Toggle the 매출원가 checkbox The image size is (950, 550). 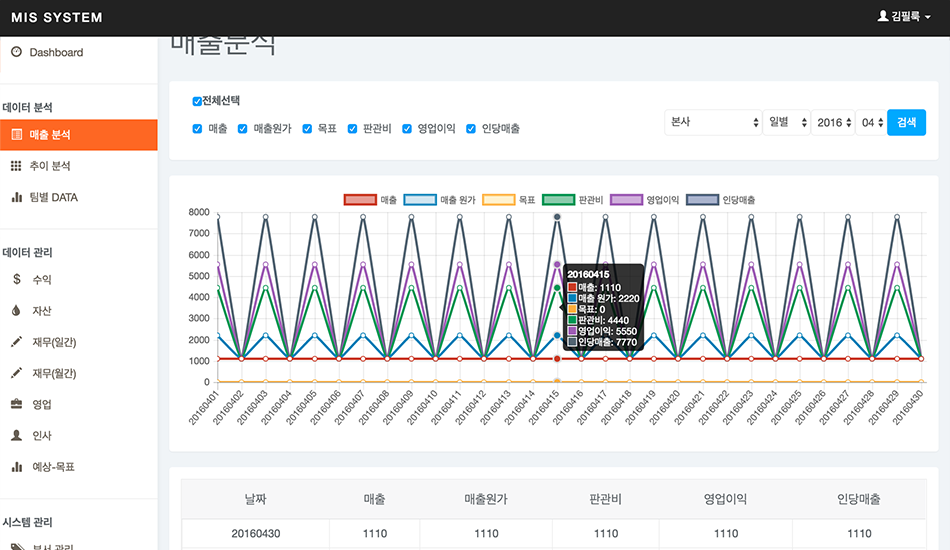point(243,129)
